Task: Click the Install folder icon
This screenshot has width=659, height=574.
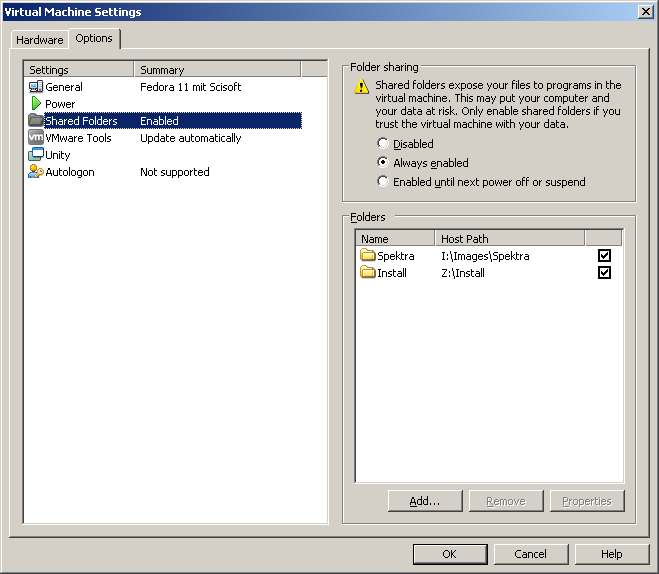Action: point(368,273)
